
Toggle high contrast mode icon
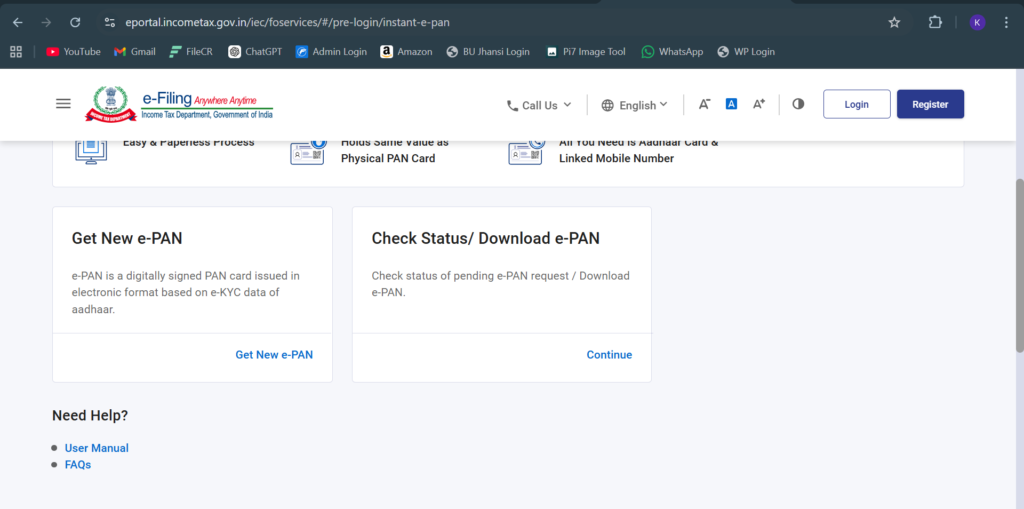[798, 104]
